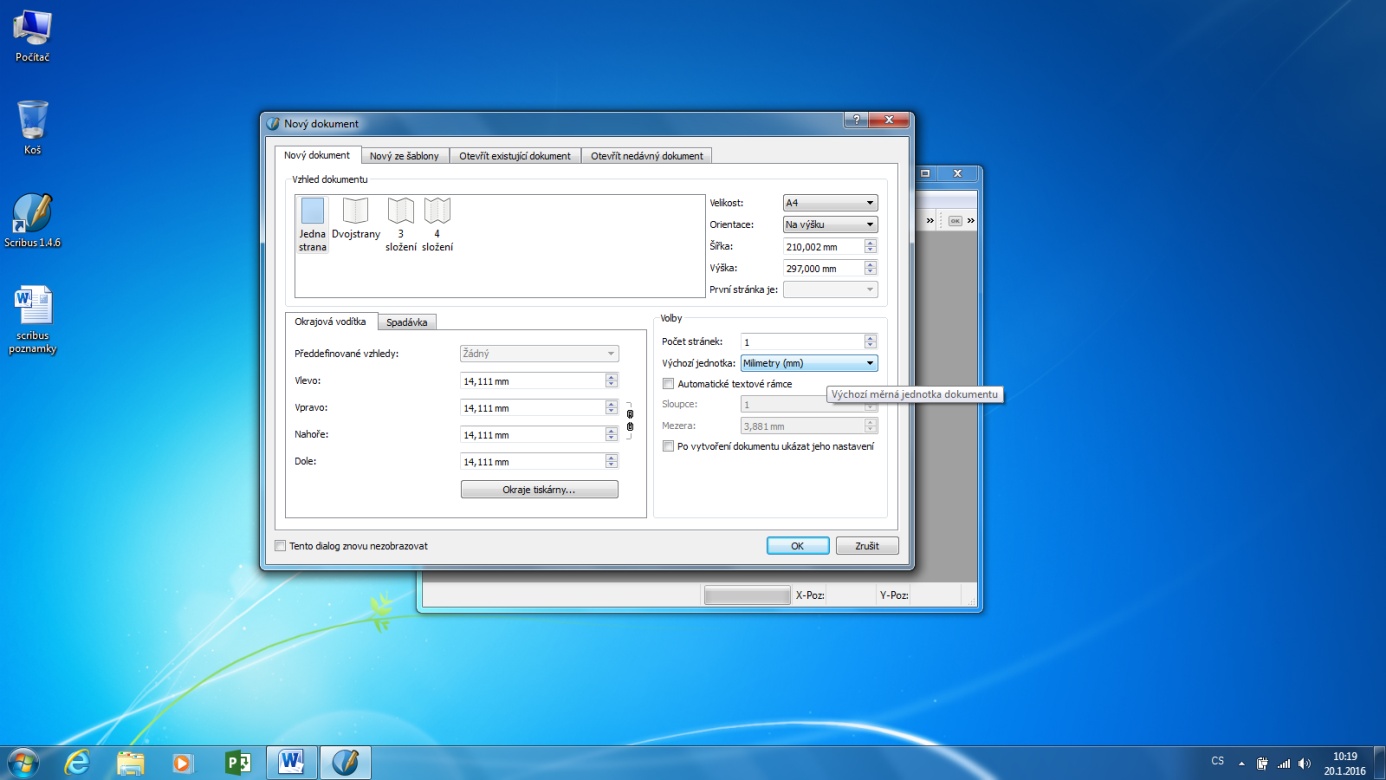Switch to Otevřít existující dokument tab
The image size is (1386, 780).
(x=515, y=156)
